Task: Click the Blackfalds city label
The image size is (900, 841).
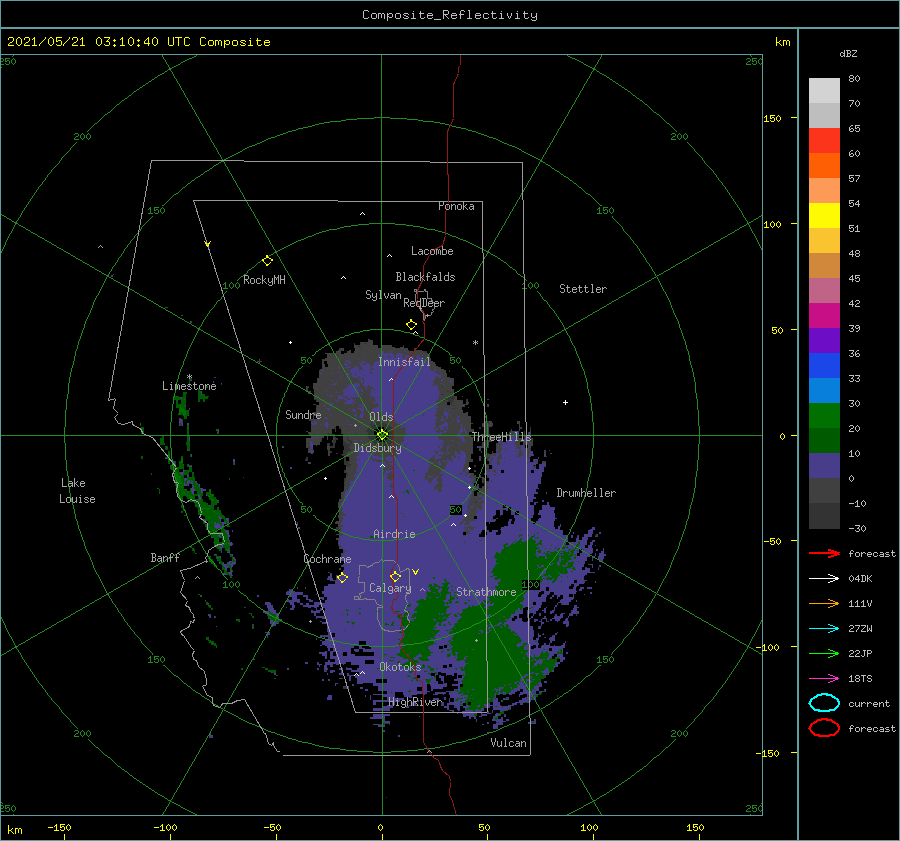Action: click(x=425, y=277)
